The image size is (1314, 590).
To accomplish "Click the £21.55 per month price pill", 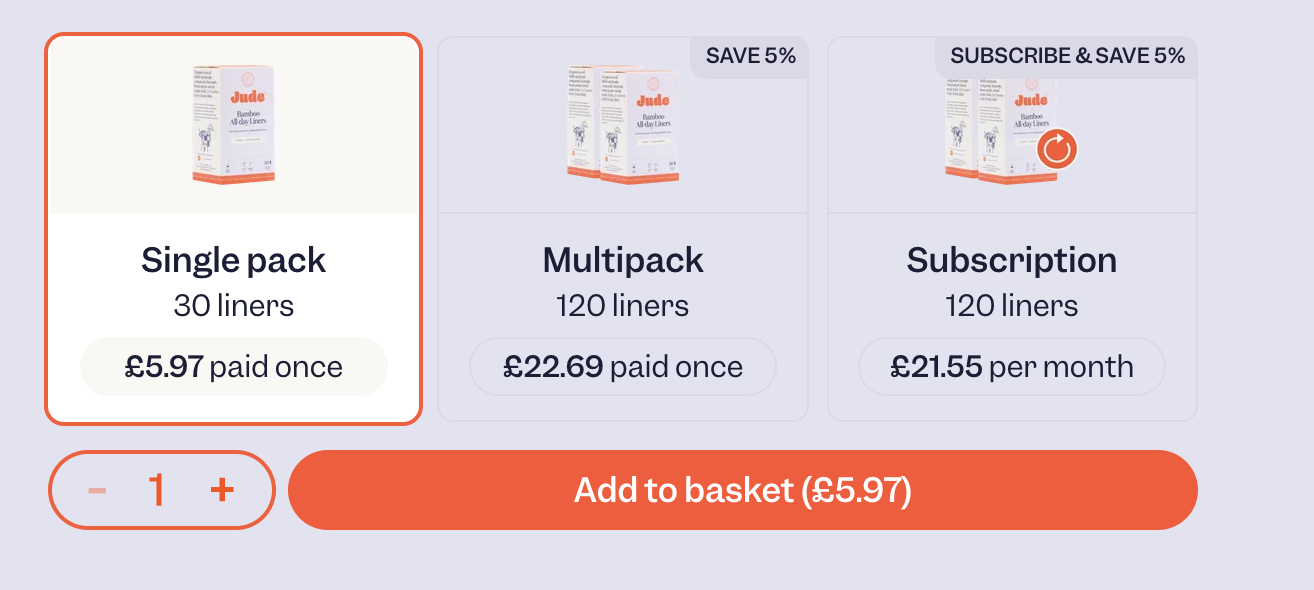I will pos(1011,367).
